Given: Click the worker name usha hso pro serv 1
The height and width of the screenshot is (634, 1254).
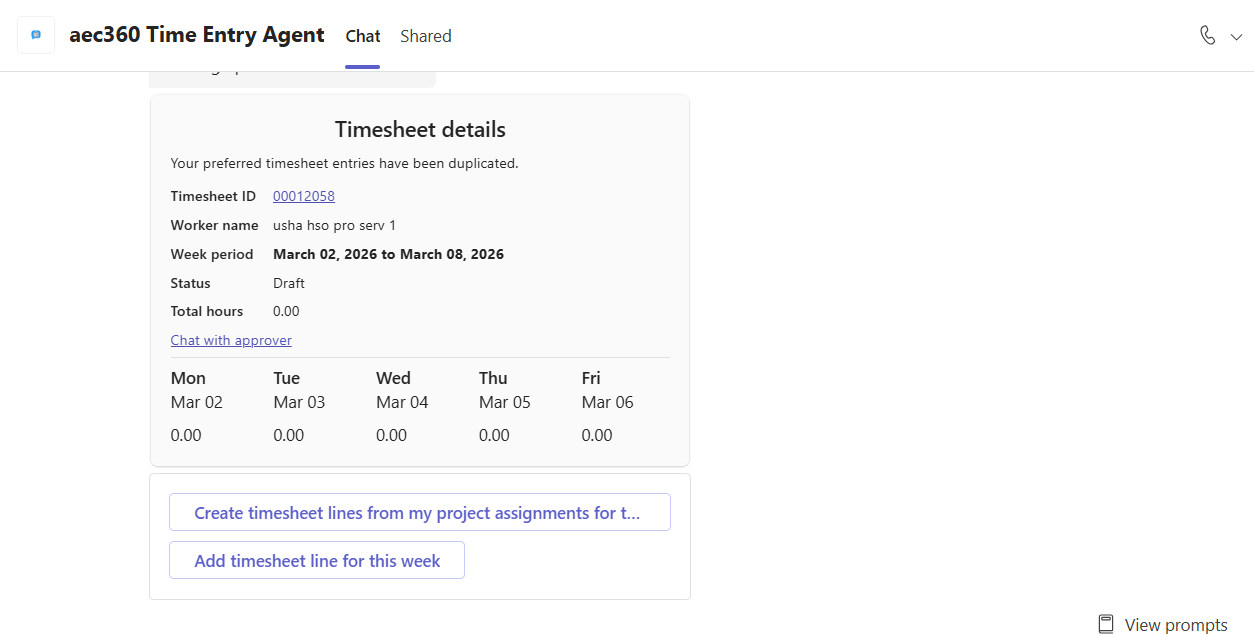Looking at the screenshot, I should pos(334,225).
